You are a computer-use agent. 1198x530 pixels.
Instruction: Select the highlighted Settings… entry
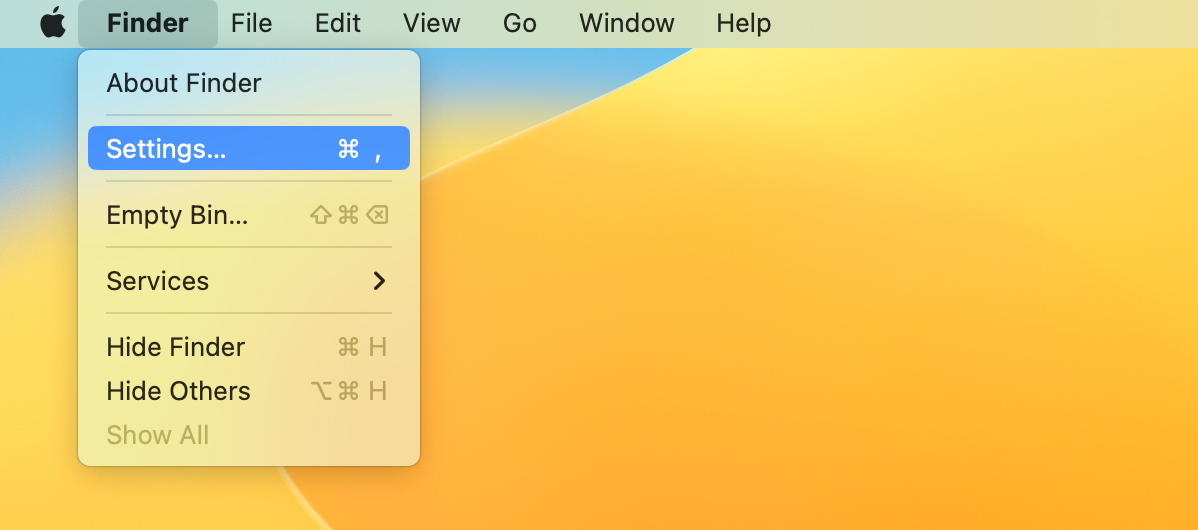click(x=249, y=148)
